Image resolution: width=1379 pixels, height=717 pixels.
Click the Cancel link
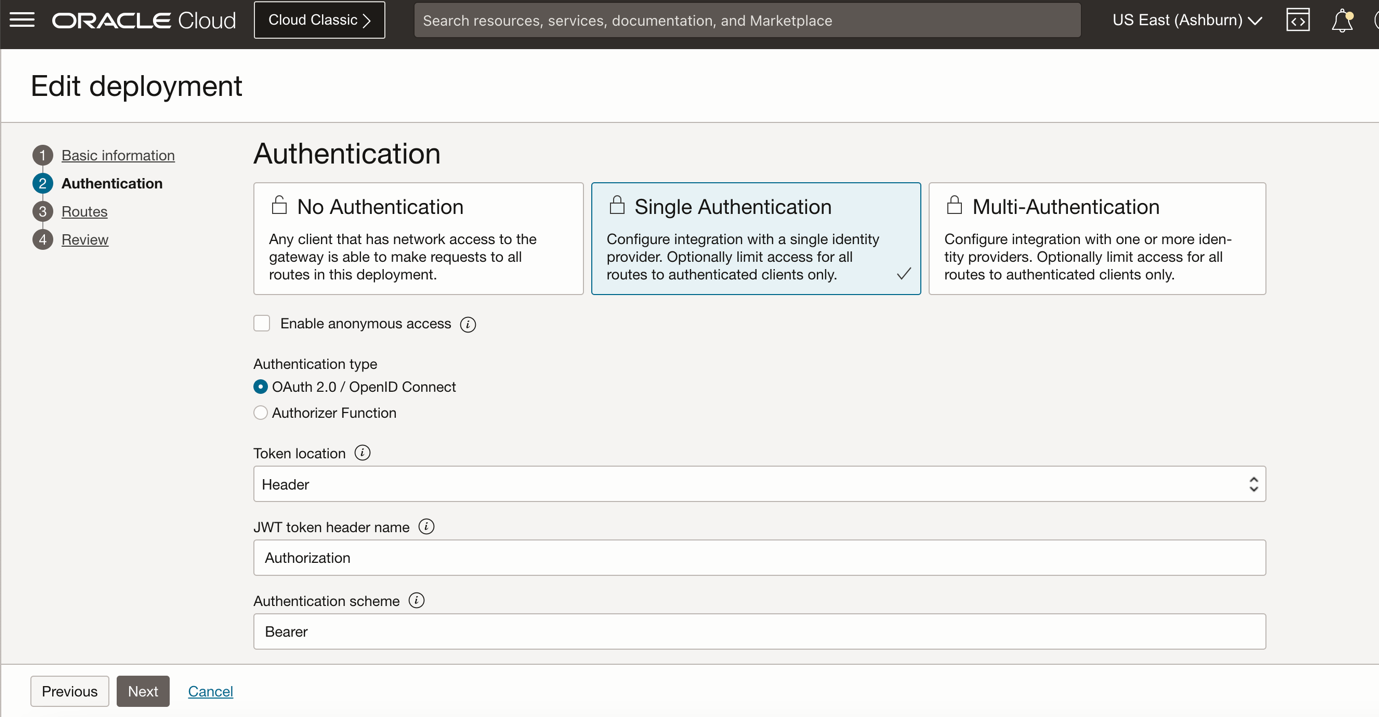[210, 691]
